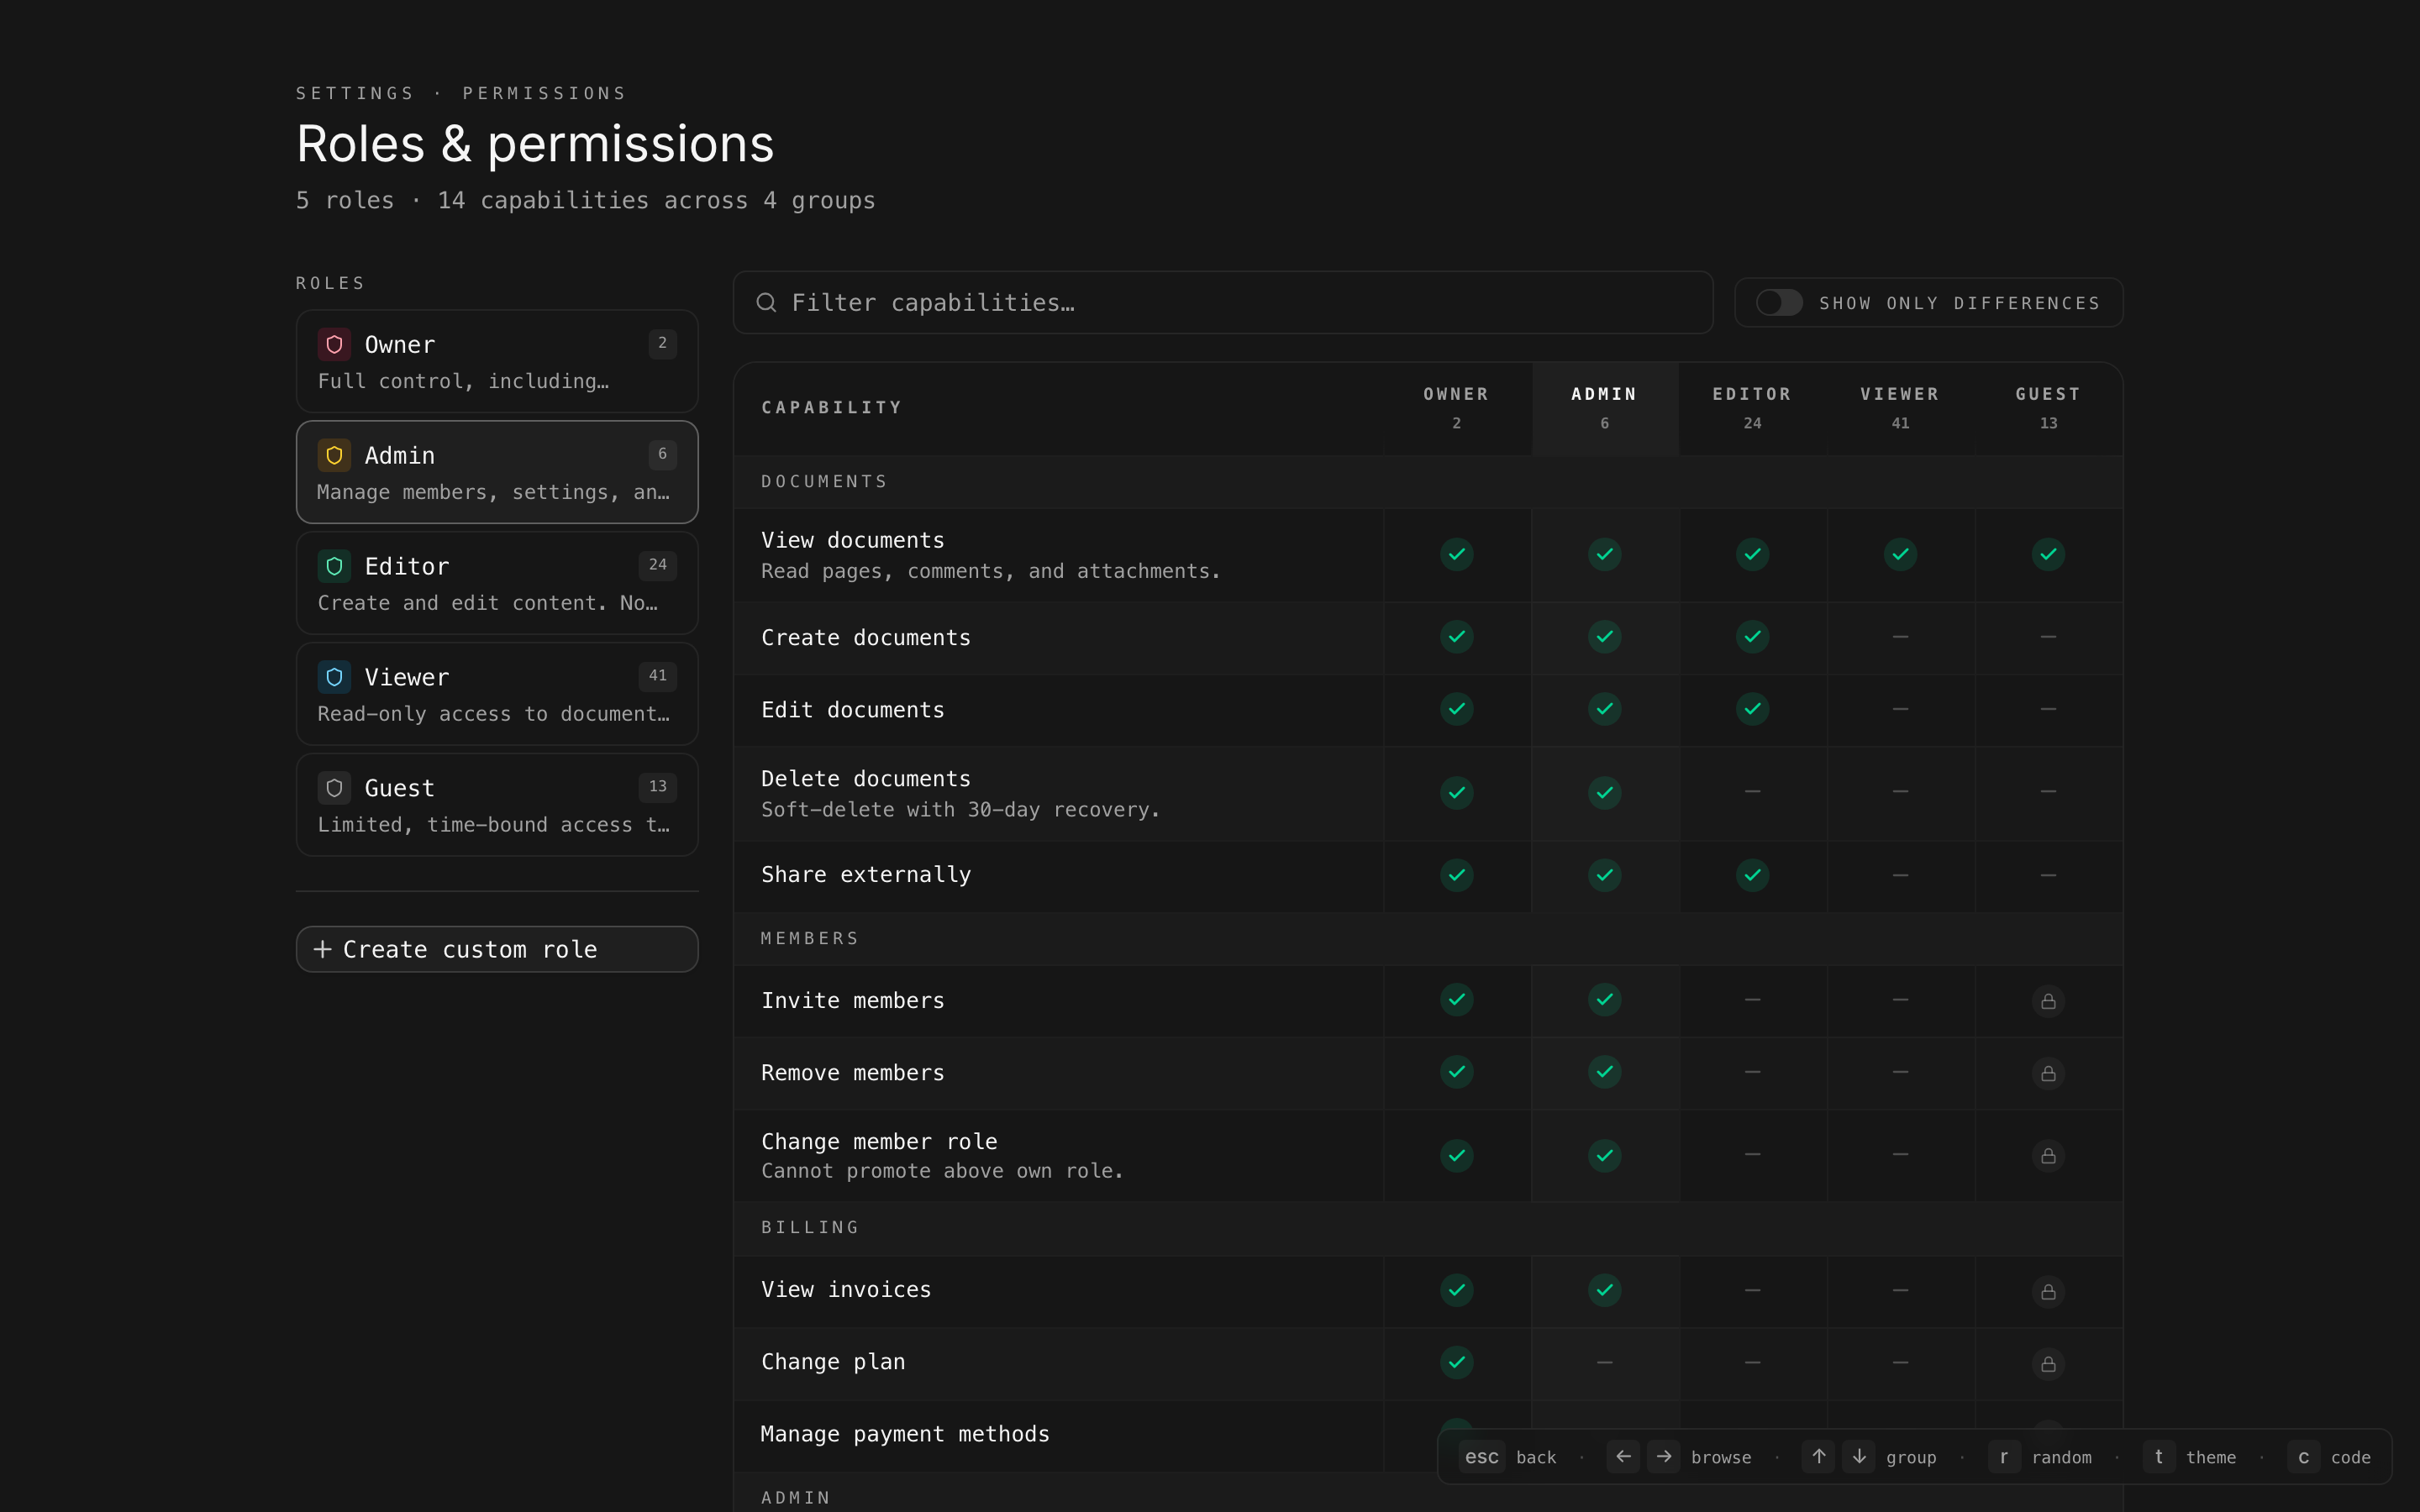Toggle the Admin cell for Change plan
Screen dimensions: 2420x1512
coord(1604,1362)
